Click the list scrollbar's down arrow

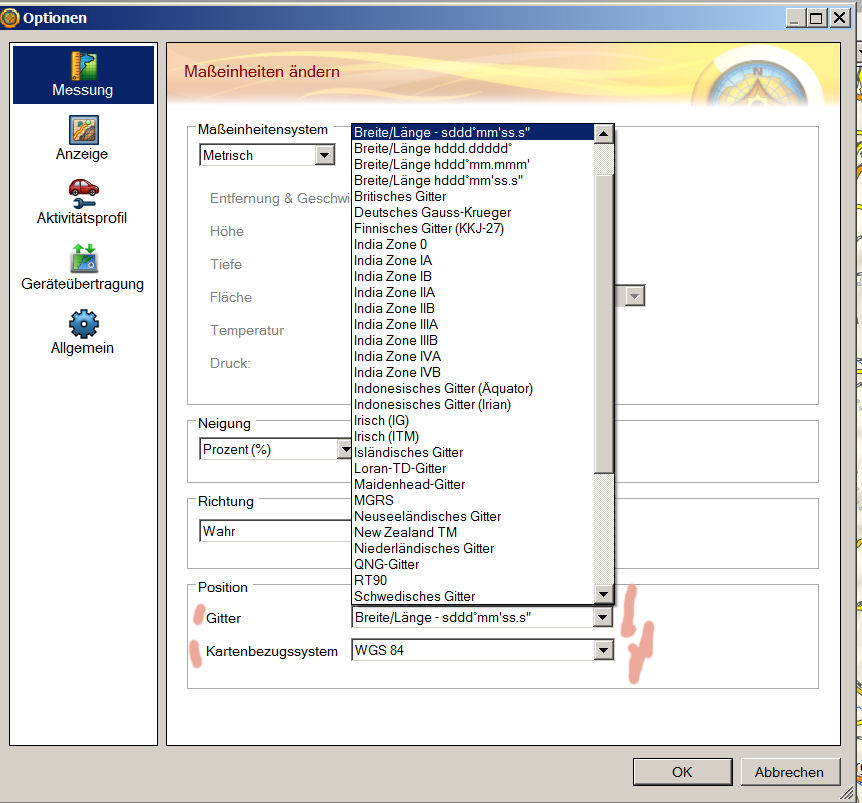[604, 594]
